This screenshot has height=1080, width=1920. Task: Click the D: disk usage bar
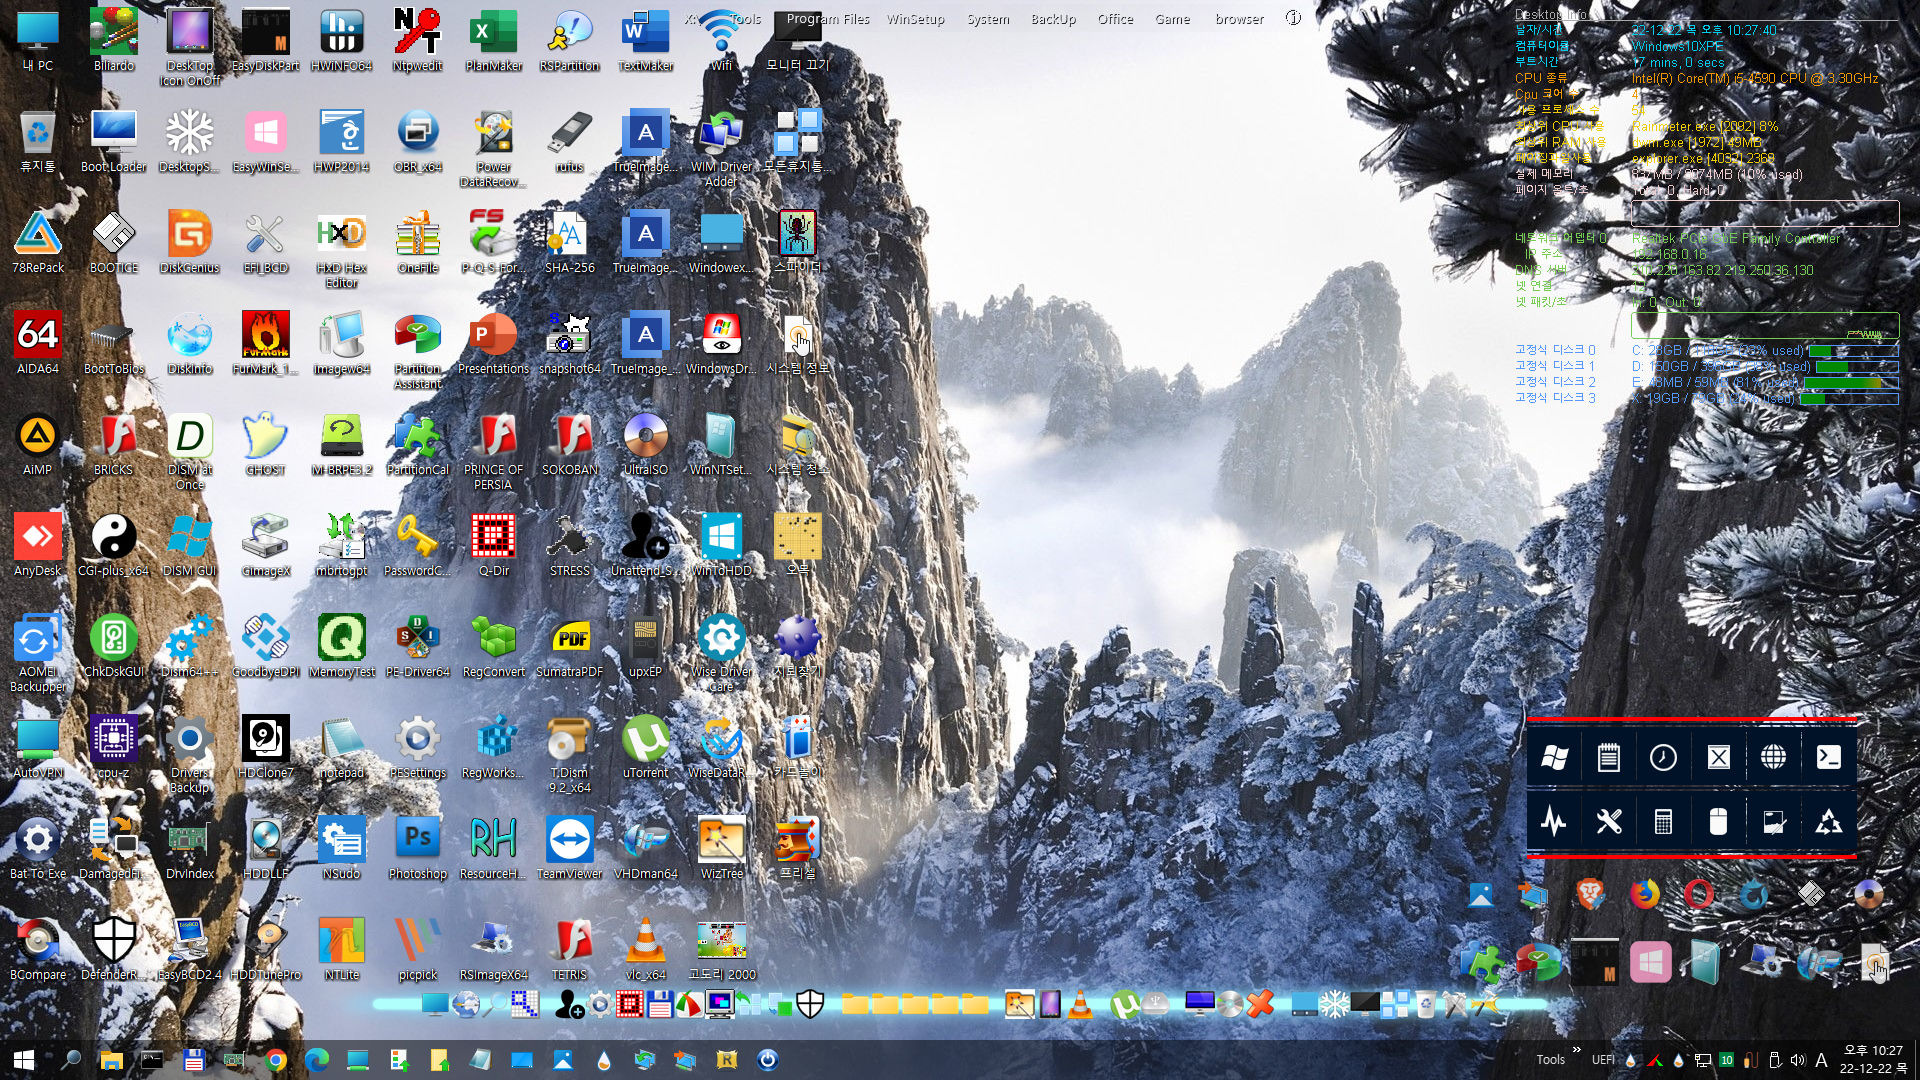point(1857,367)
